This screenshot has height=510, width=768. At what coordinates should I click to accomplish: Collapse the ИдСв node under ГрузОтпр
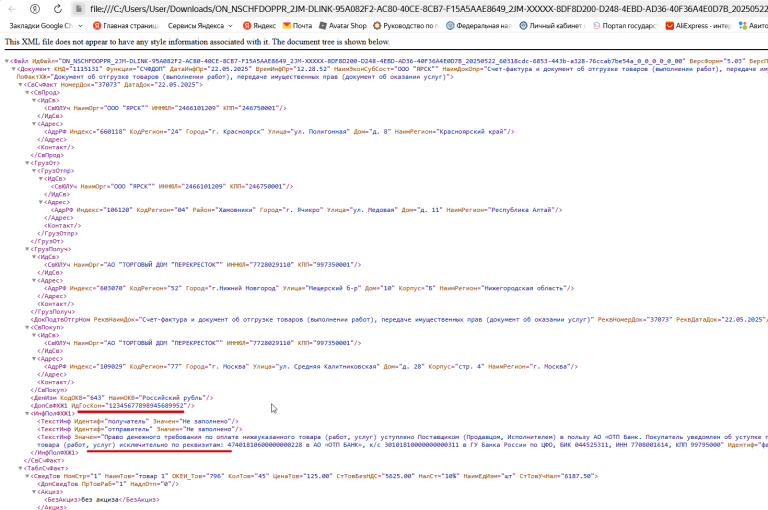pyautogui.click(x=41, y=179)
